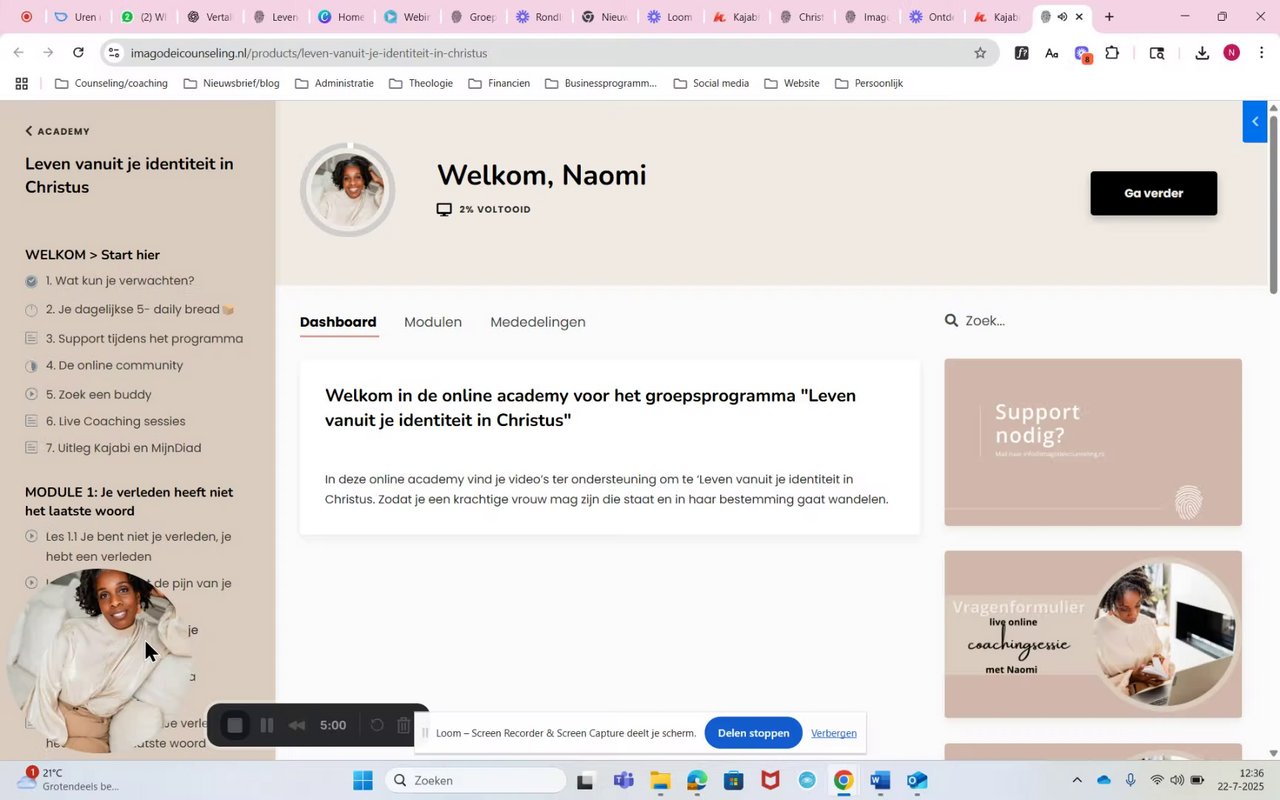Open the Nieuwsbrief/blog bookmark folder
The height and width of the screenshot is (800, 1280).
point(231,84)
